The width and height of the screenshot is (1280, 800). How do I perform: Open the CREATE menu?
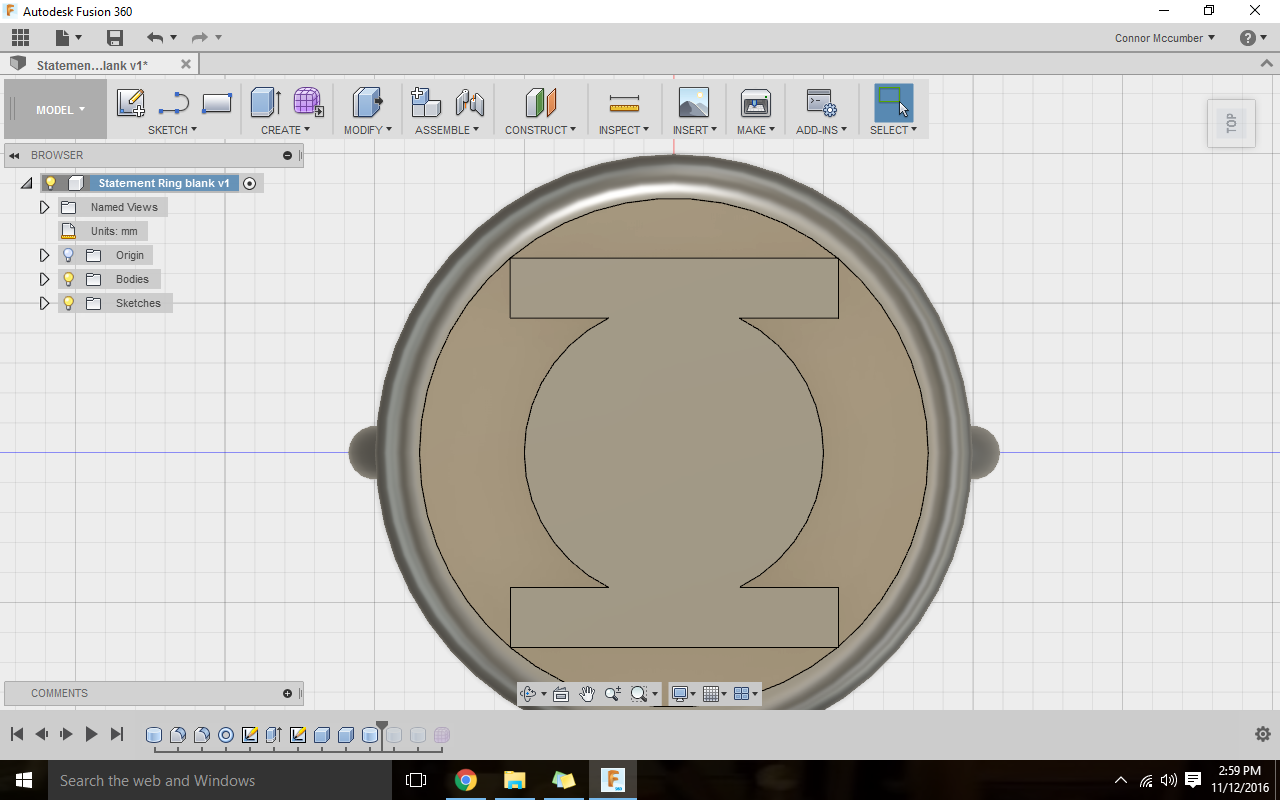[285, 130]
